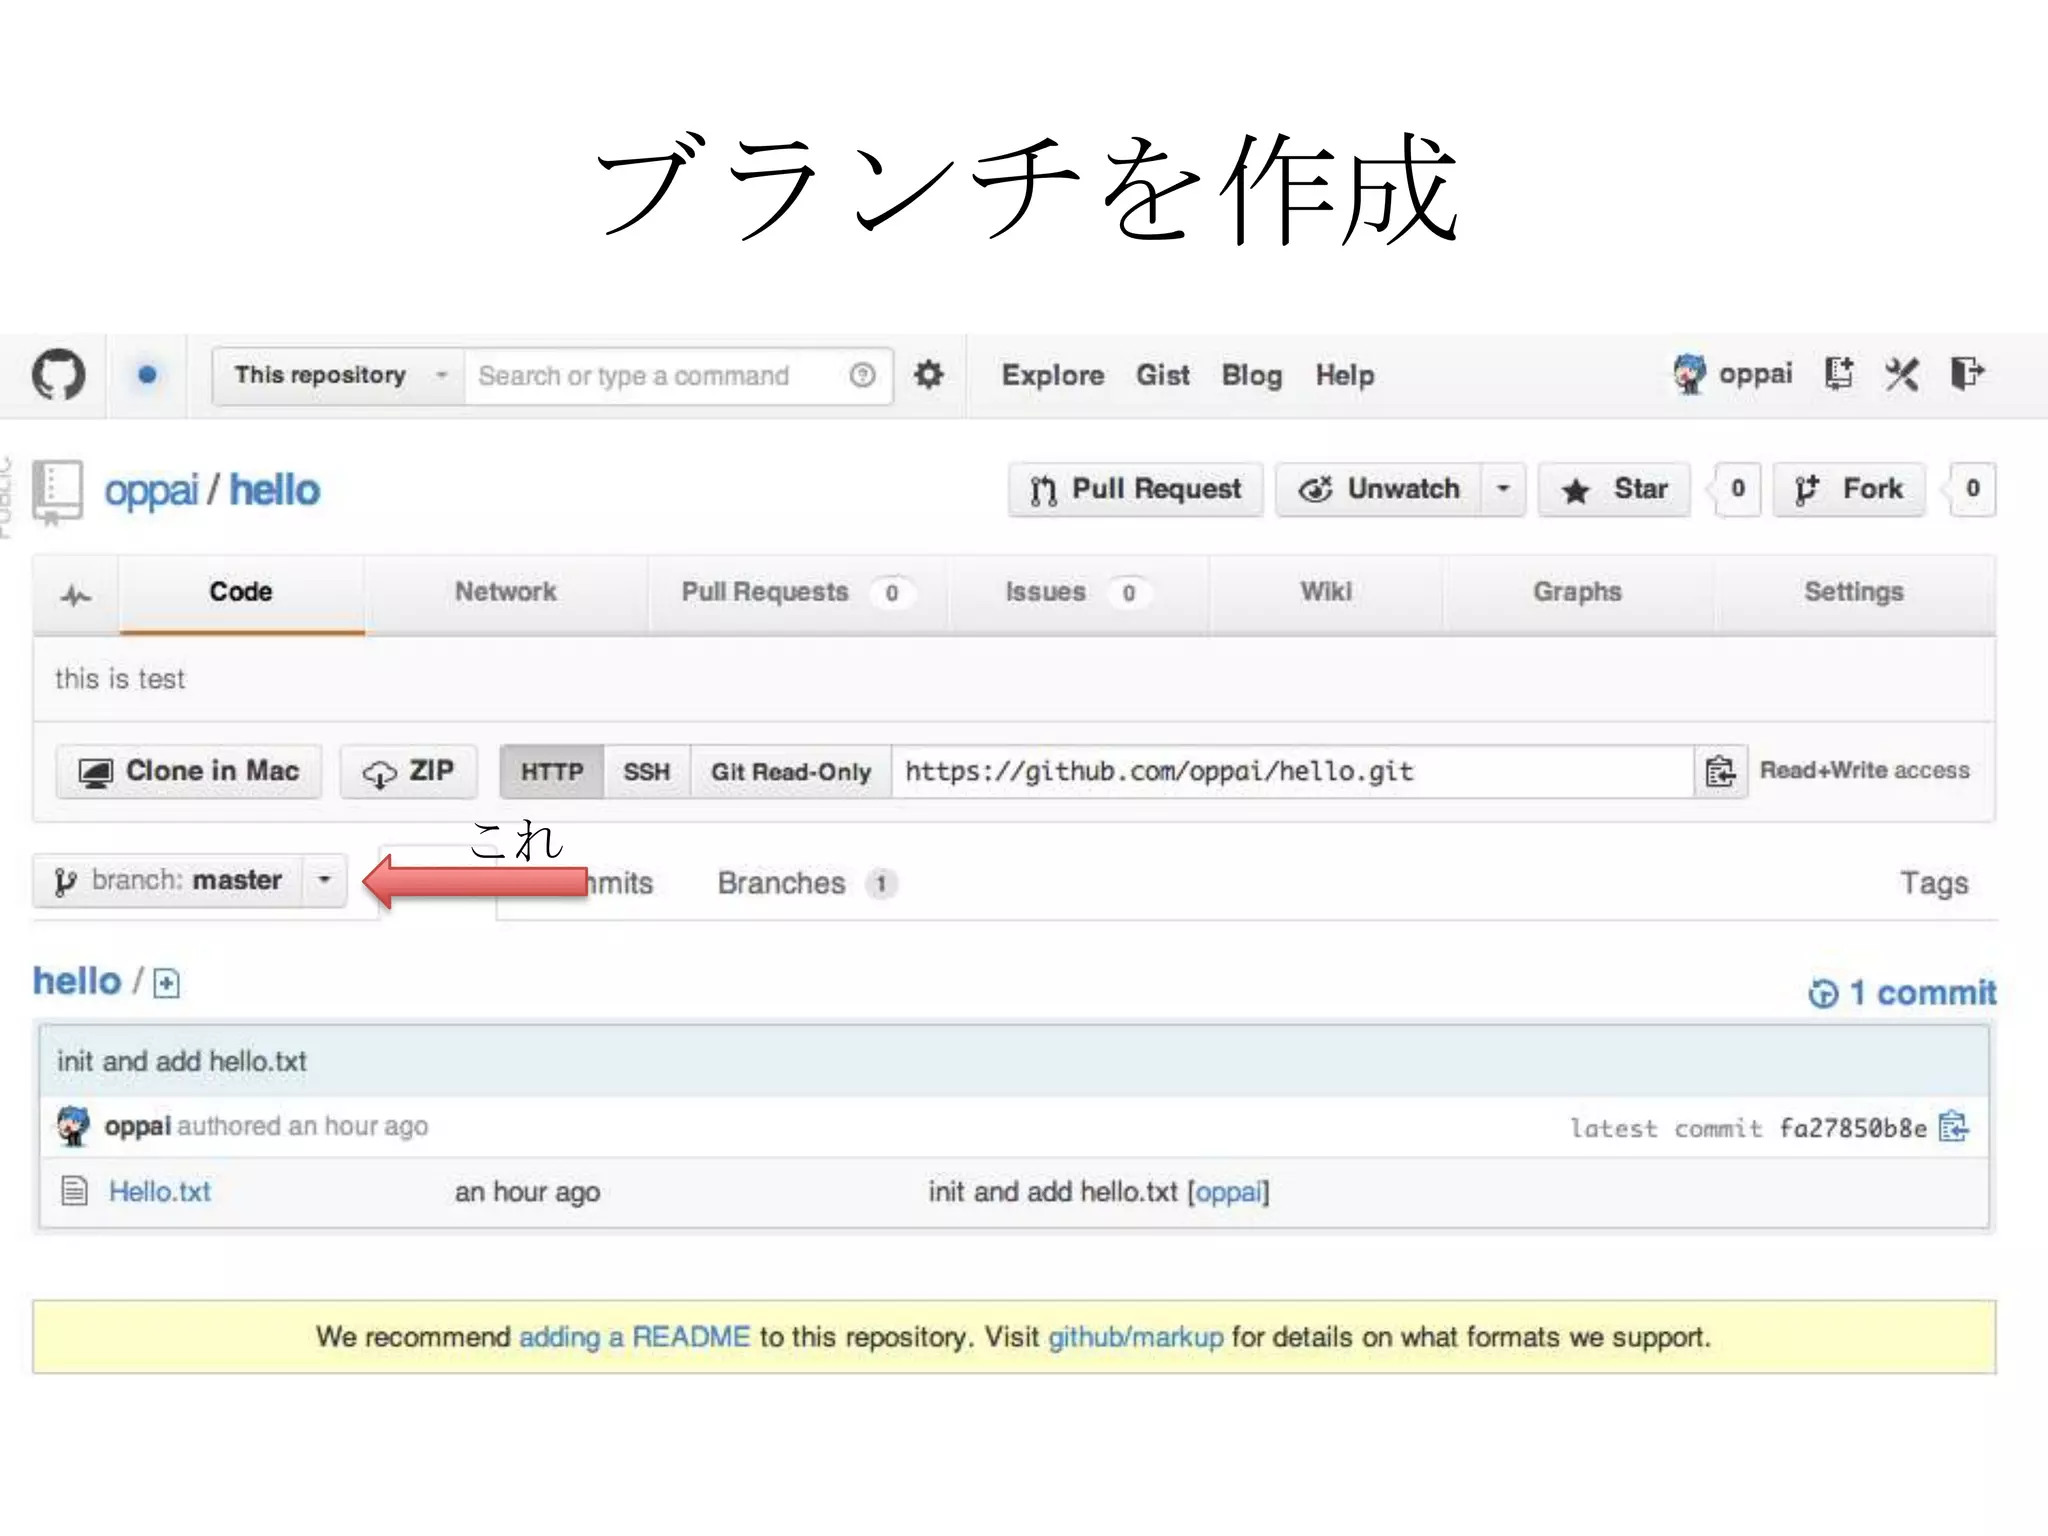Select the clone URL text field

(1292, 771)
